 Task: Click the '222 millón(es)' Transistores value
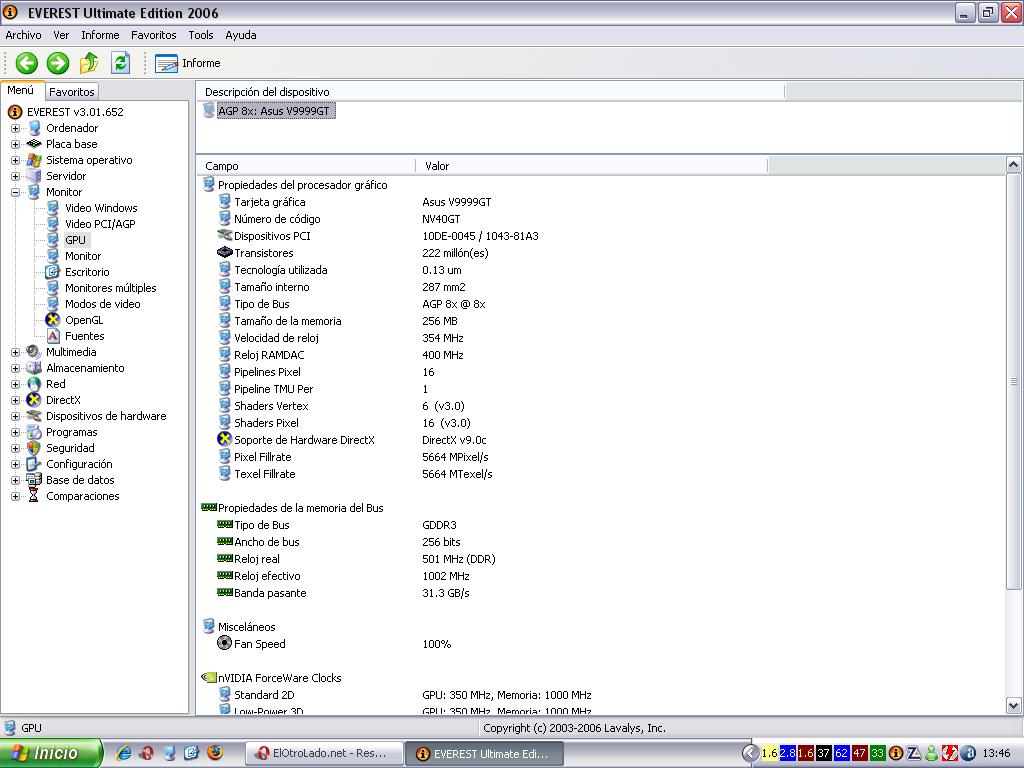455,253
